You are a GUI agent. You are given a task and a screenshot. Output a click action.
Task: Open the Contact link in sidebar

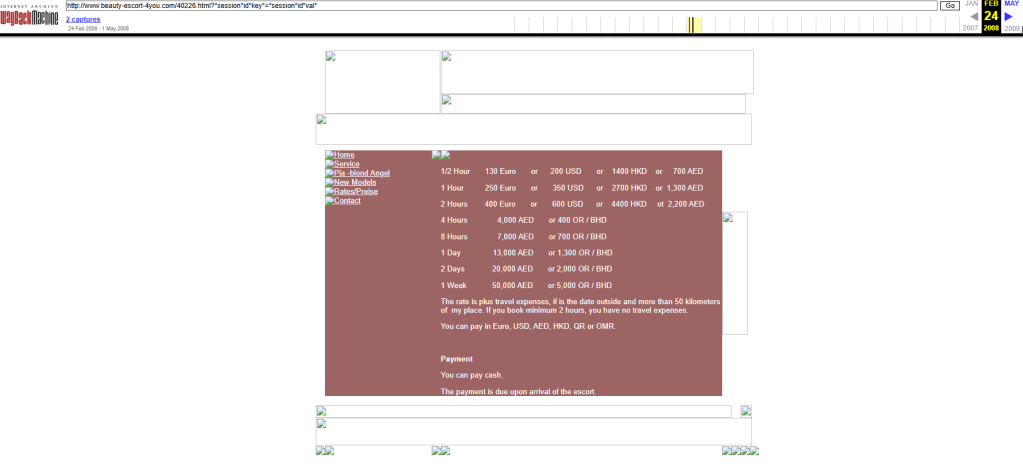point(347,201)
